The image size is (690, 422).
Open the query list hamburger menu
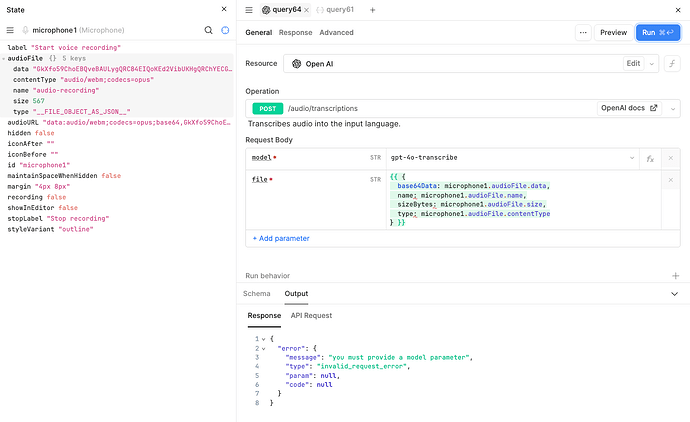249,10
